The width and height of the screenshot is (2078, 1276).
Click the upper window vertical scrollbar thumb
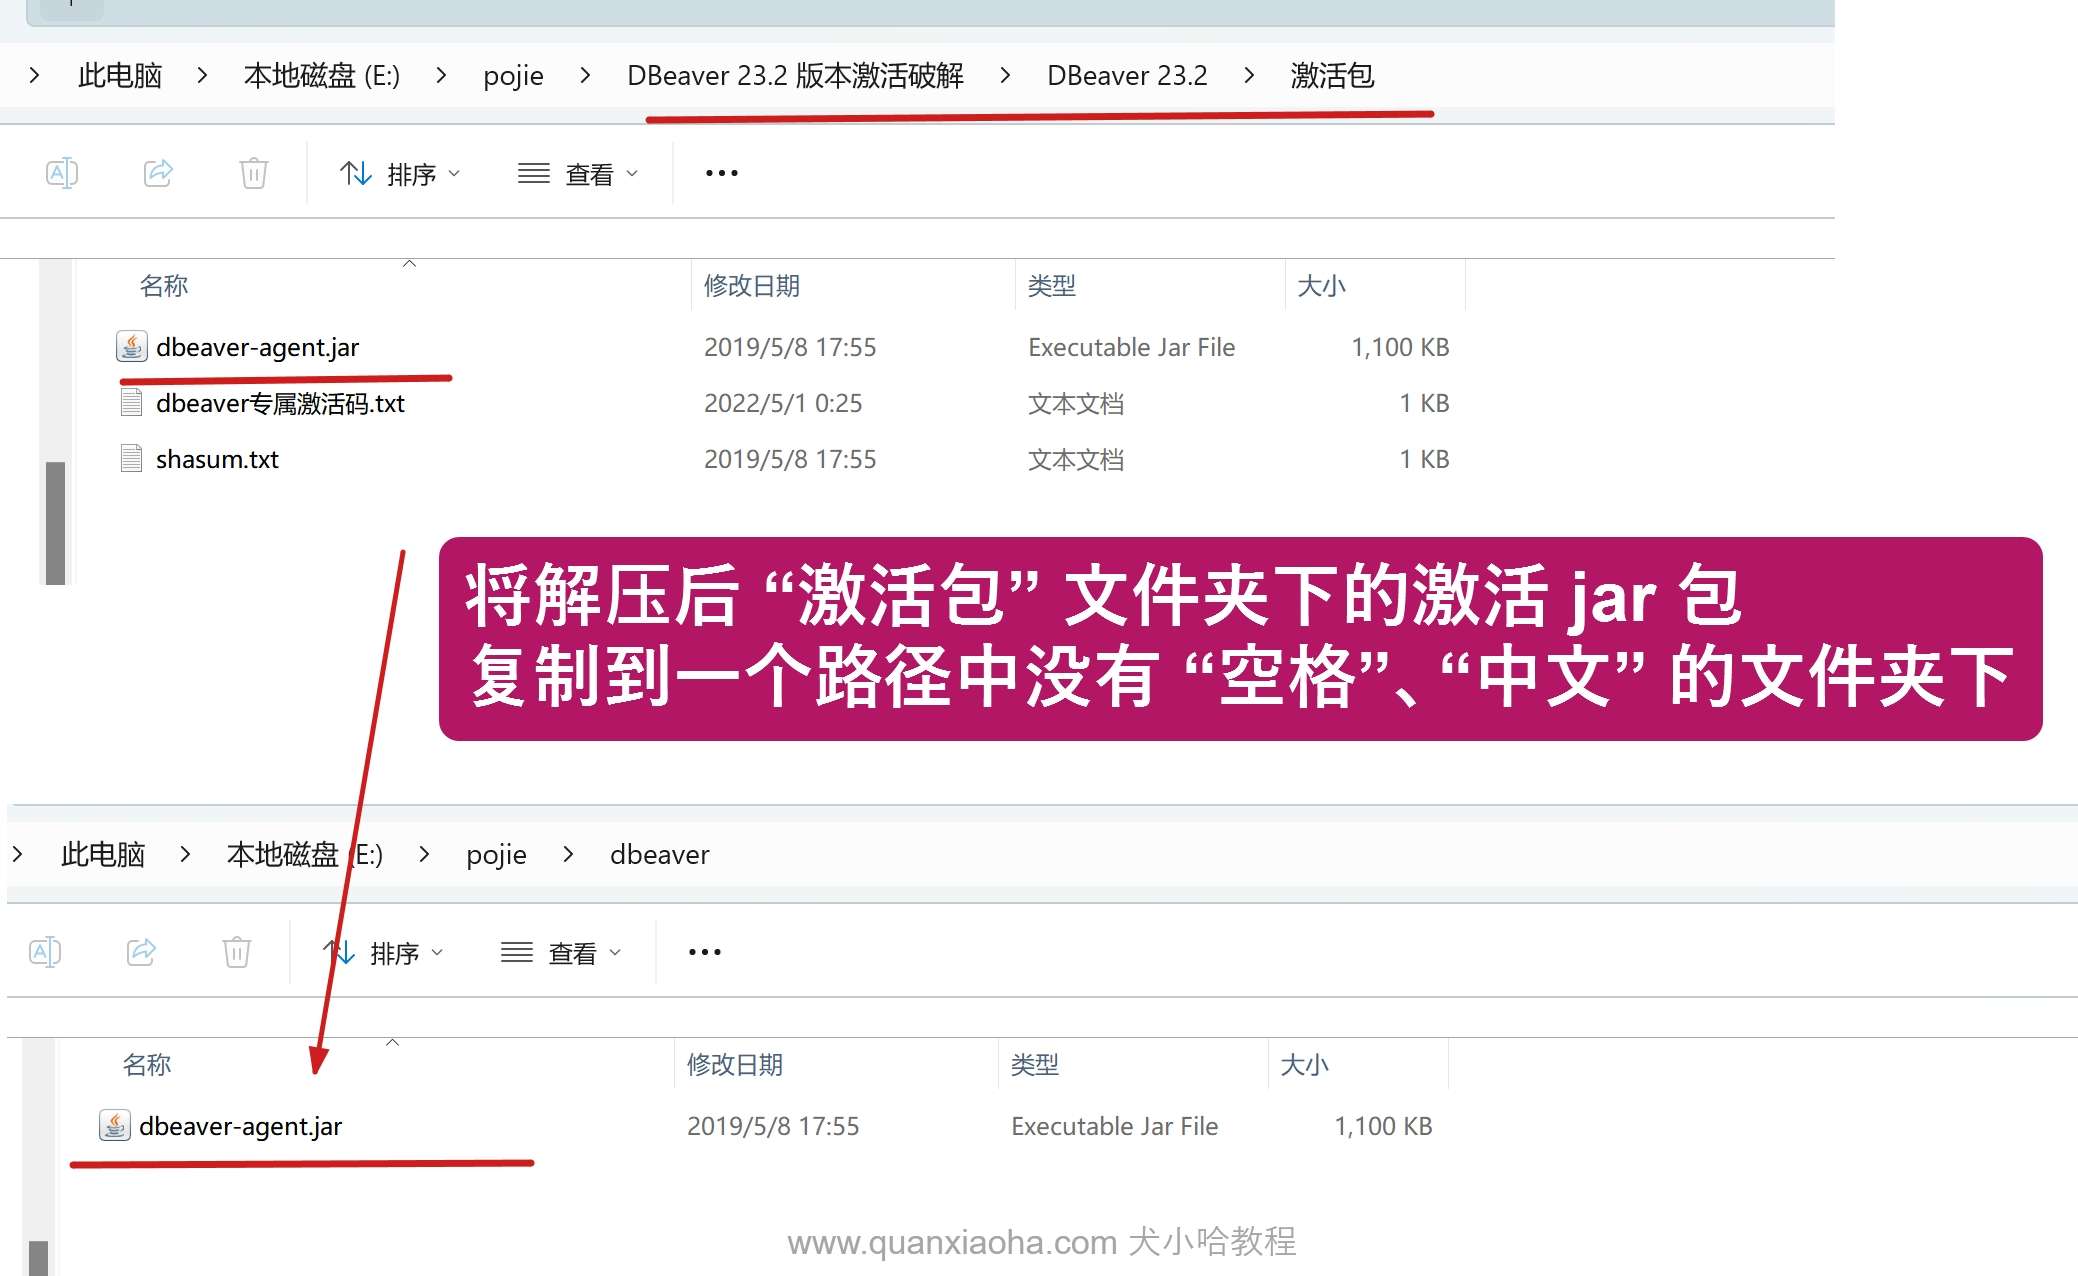click(x=56, y=522)
